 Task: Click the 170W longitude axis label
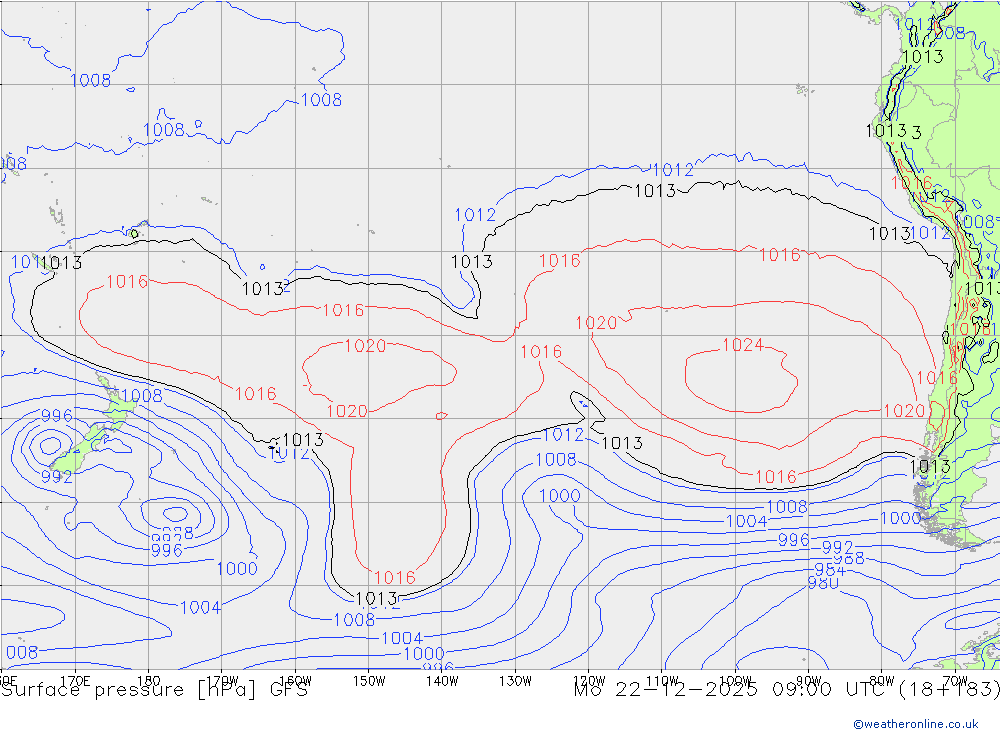pyautogui.click(x=222, y=681)
